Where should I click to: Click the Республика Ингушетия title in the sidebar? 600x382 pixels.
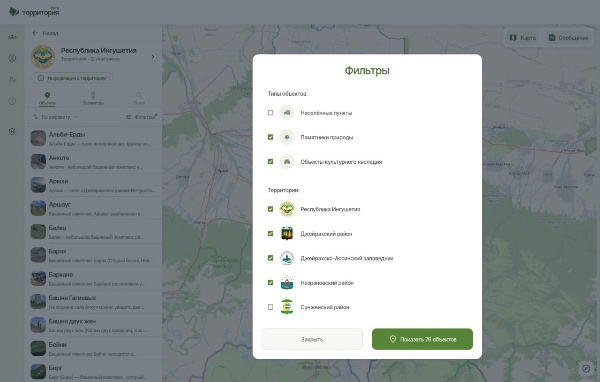[99, 51]
